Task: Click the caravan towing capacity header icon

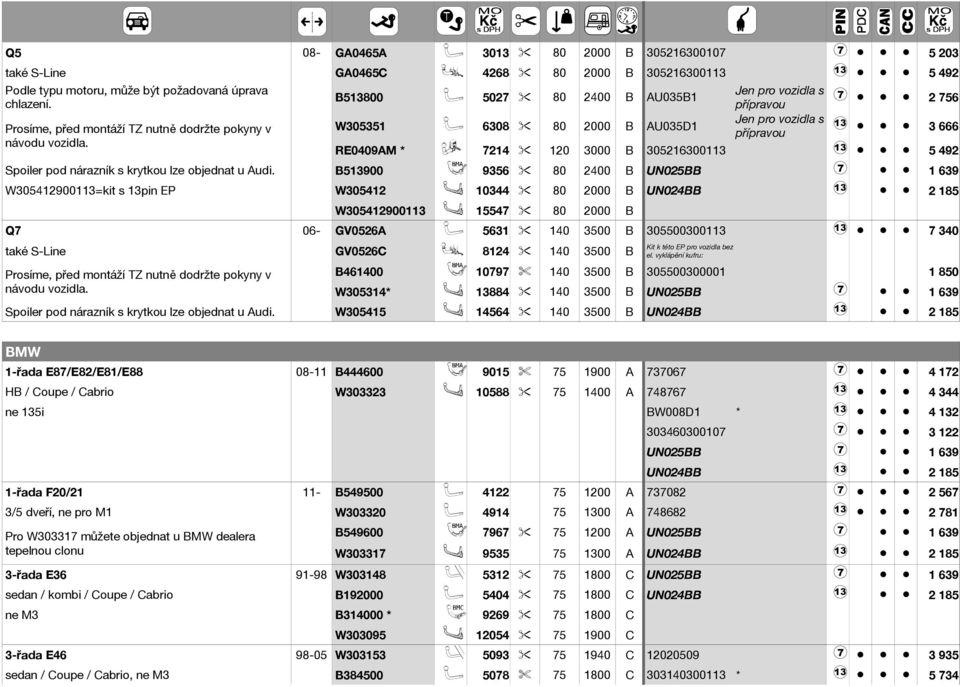Action: click(x=598, y=21)
